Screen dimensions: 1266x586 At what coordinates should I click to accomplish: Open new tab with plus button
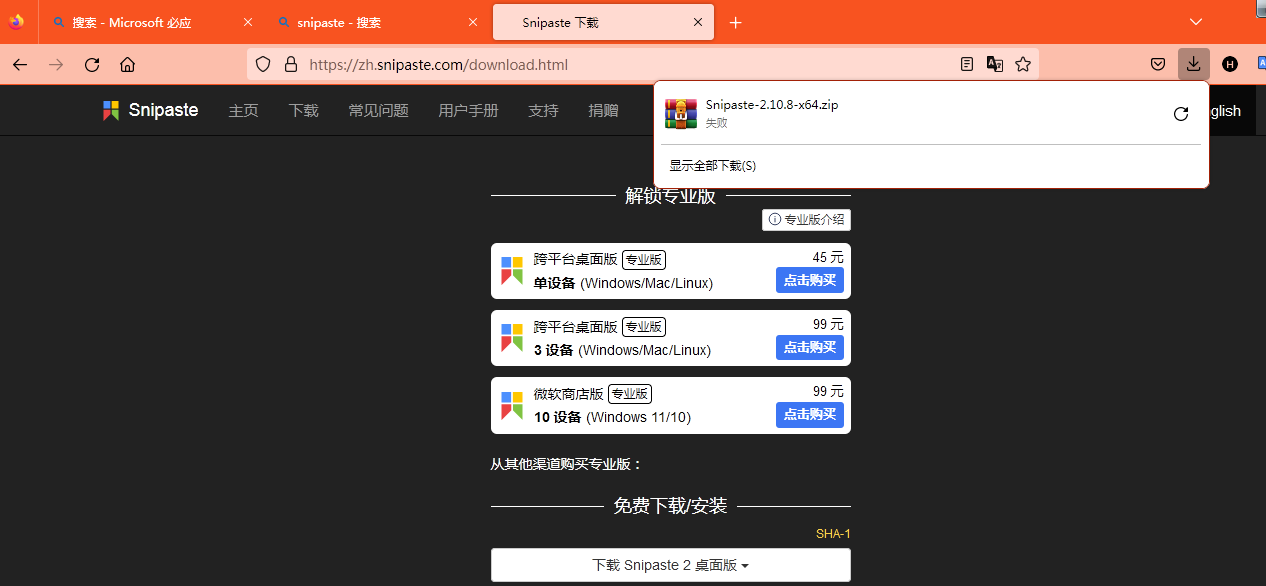pos(736,22)
